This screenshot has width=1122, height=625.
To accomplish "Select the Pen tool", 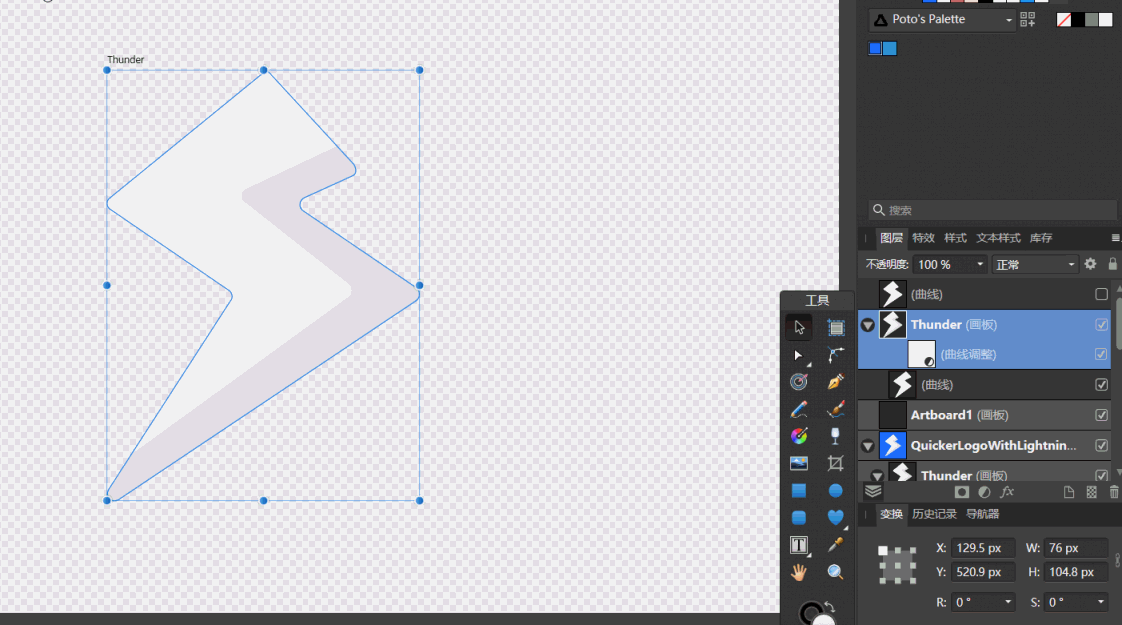I will 835,381.
